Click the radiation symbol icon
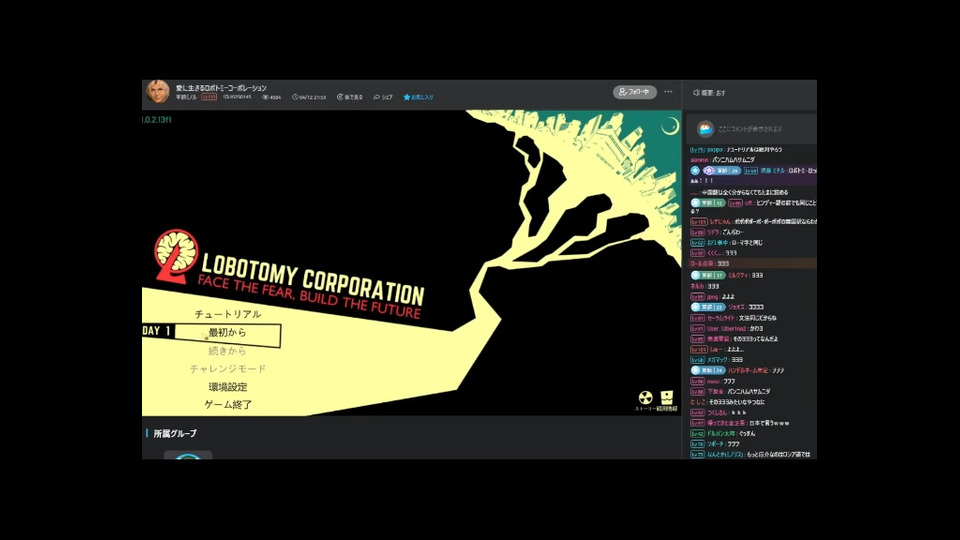 645,398
